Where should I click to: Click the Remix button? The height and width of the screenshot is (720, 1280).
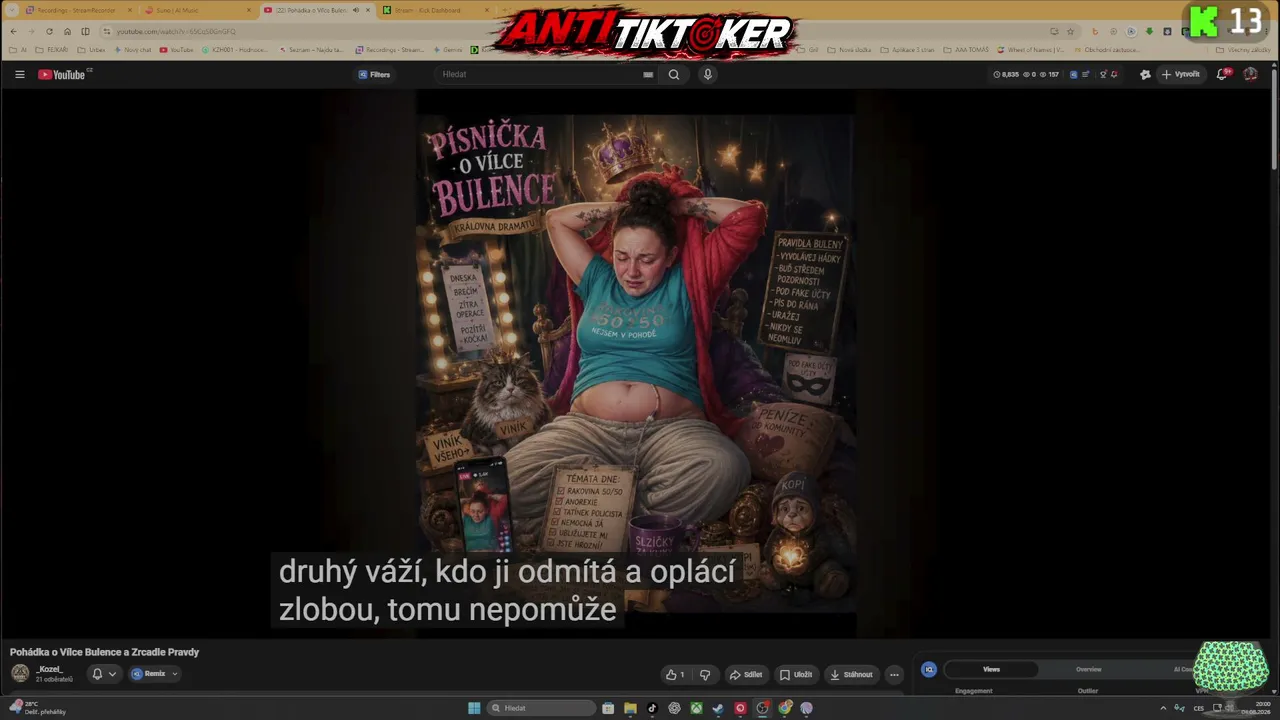click(148, 674)
